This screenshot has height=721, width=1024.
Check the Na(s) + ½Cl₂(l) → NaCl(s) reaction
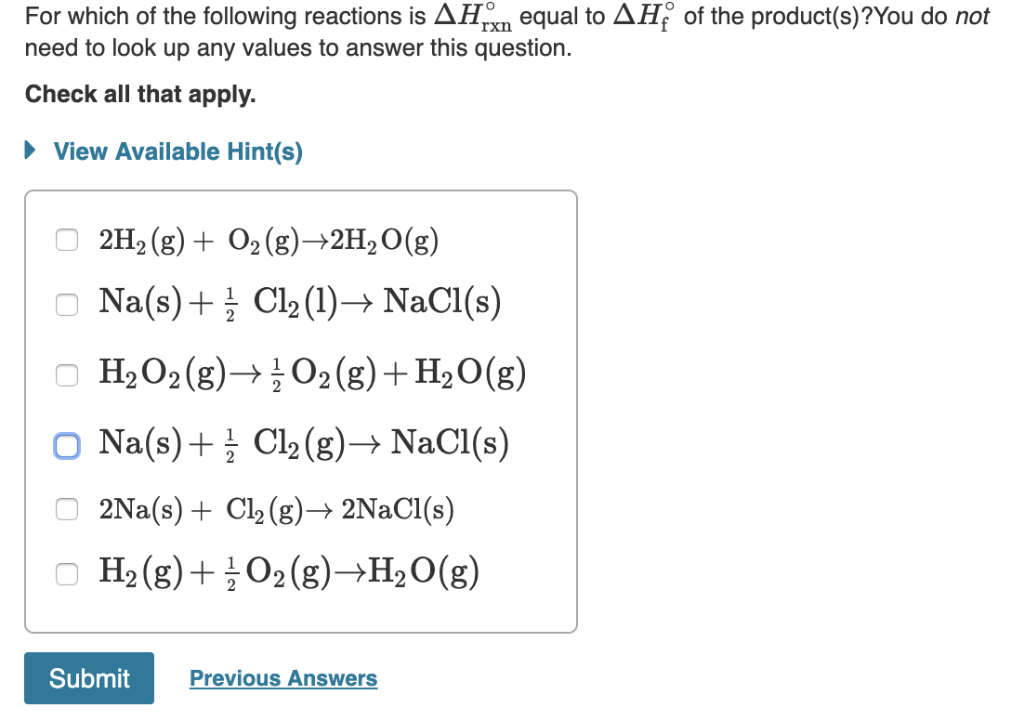coord(66,304)
